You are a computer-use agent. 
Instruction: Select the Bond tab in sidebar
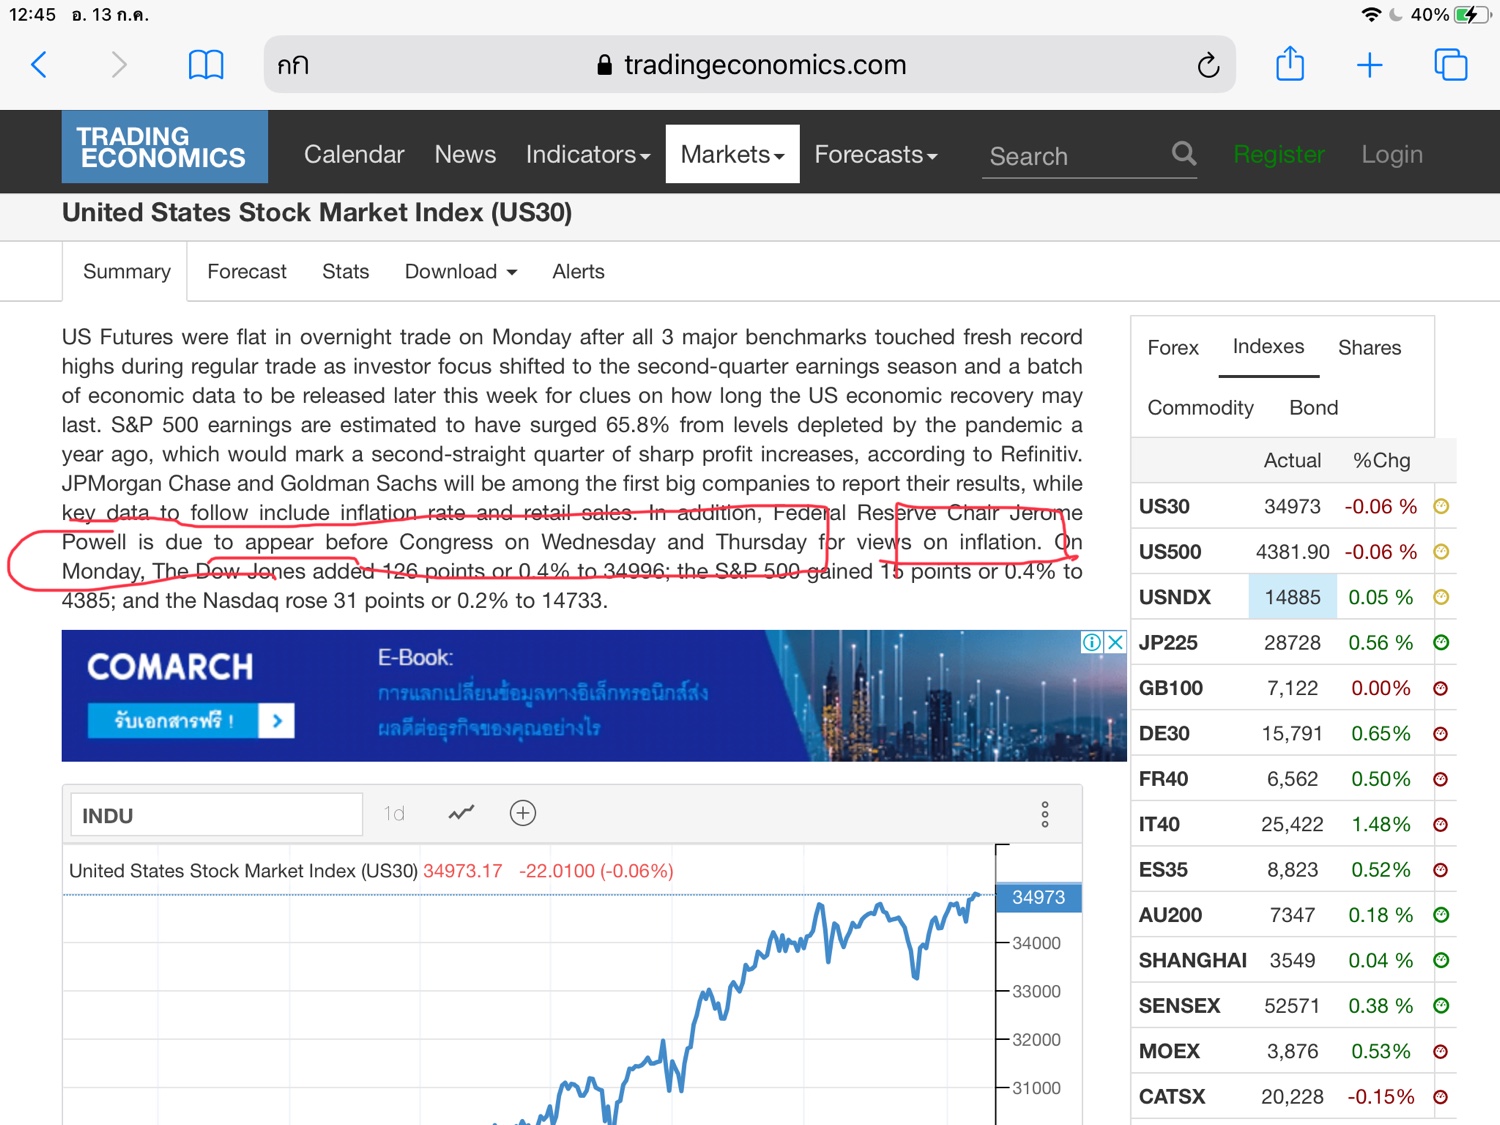tap(1313, 408)
